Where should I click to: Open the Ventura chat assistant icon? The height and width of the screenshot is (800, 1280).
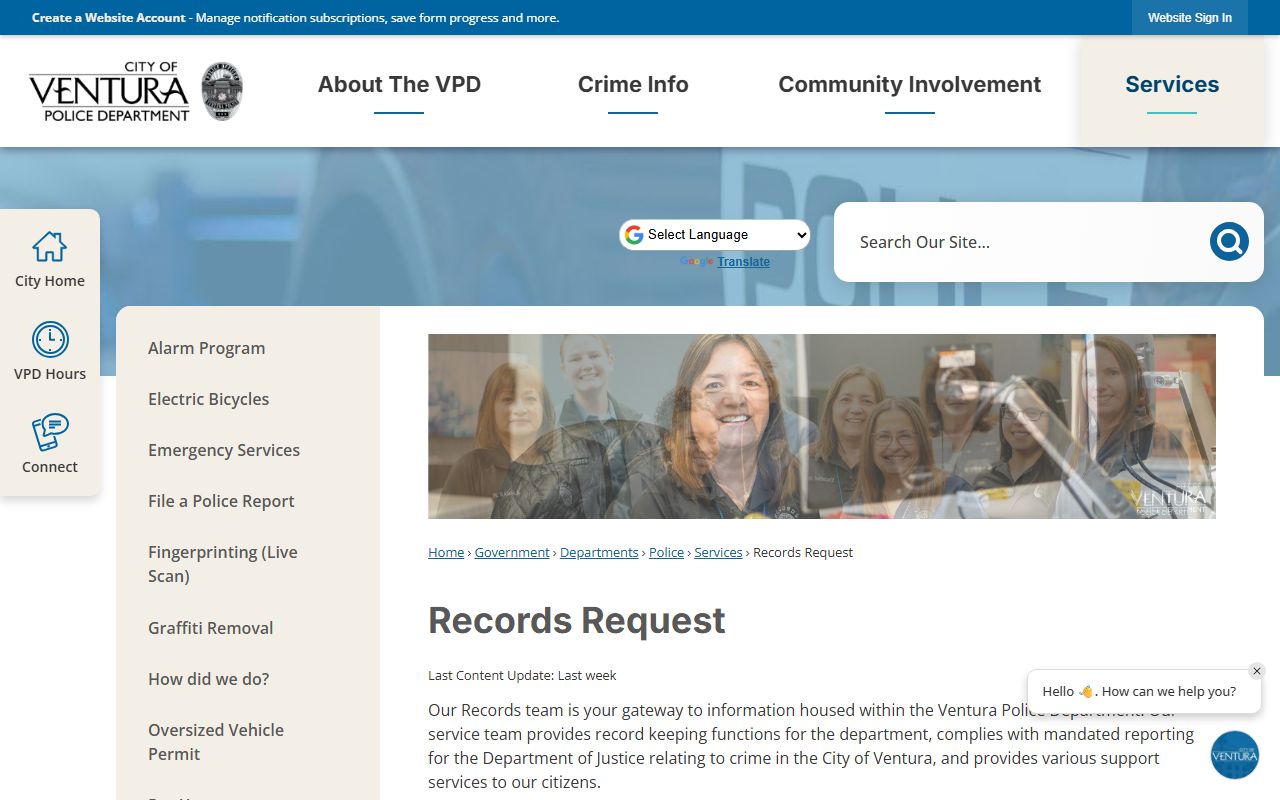pyautogui.click(x=1234, y=755)
